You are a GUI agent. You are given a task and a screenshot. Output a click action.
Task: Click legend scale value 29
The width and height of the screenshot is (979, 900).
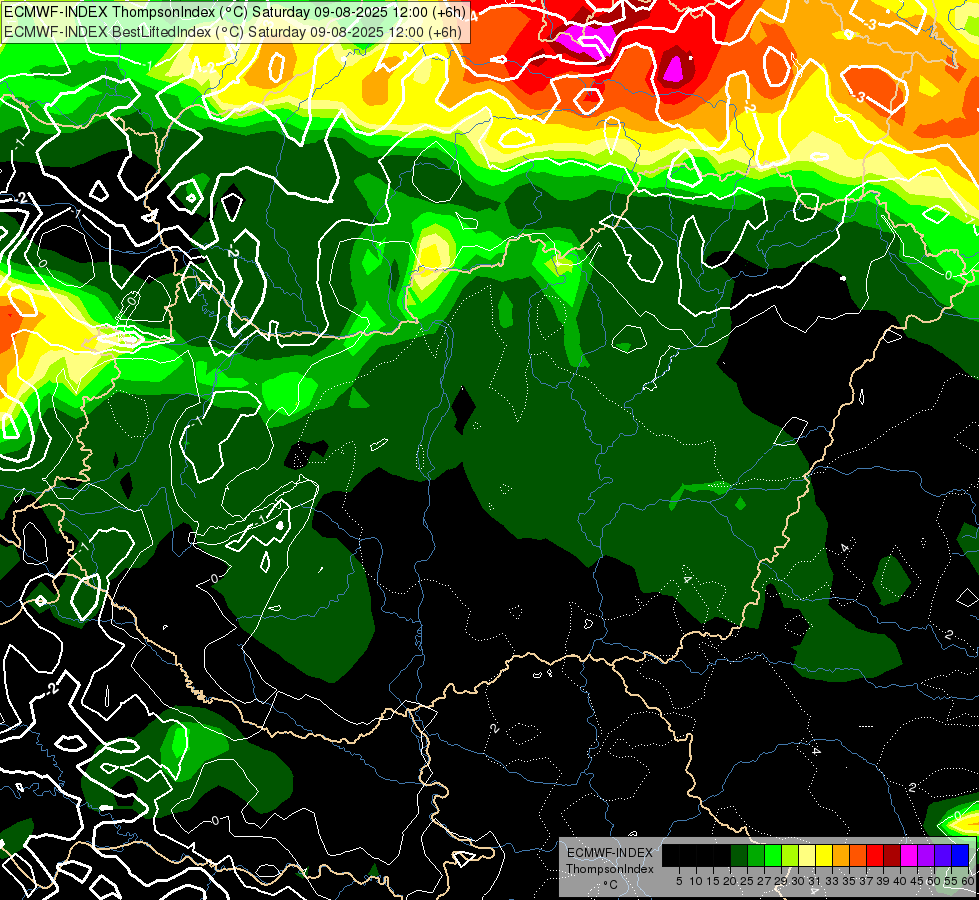781,881
